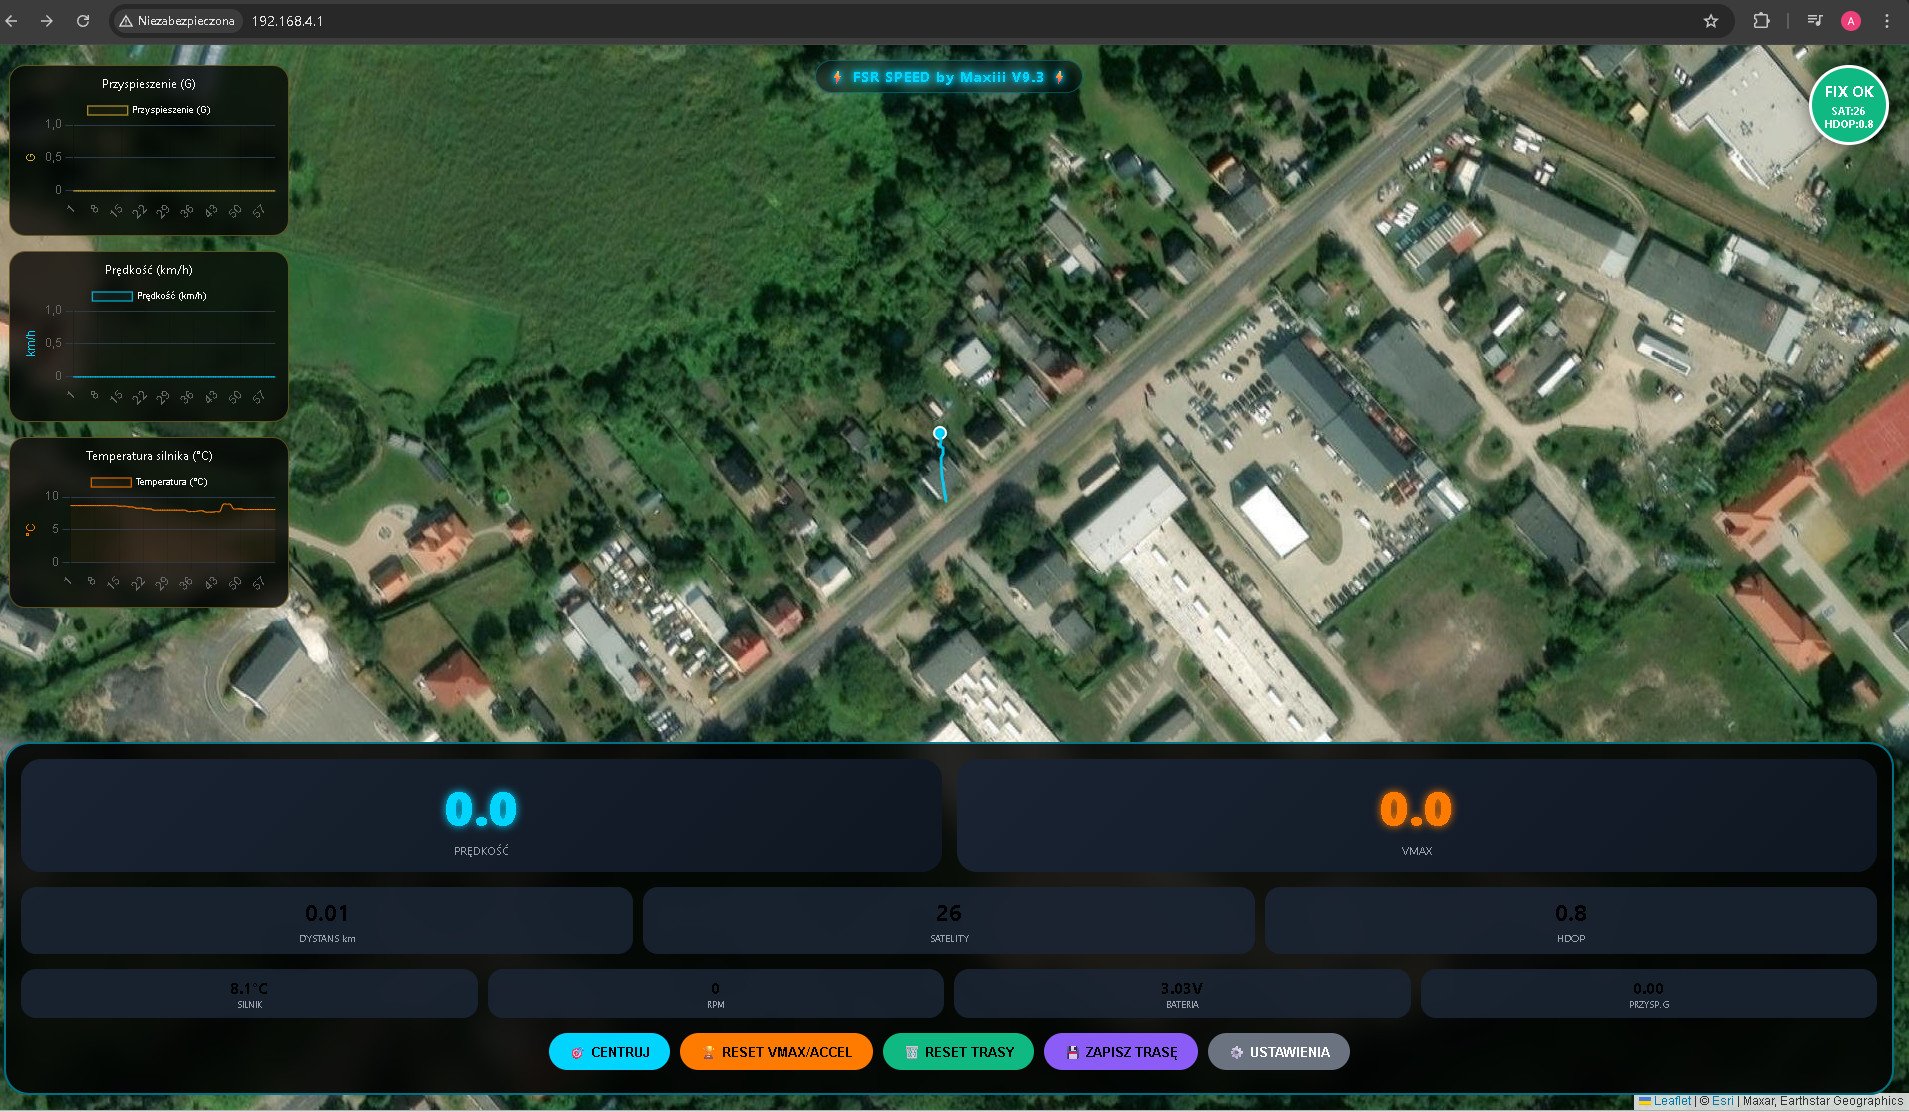Screen dimensions: 1909x1112
Task: Toggle the Temperatura (°C) chart legend
Action: 148,482
